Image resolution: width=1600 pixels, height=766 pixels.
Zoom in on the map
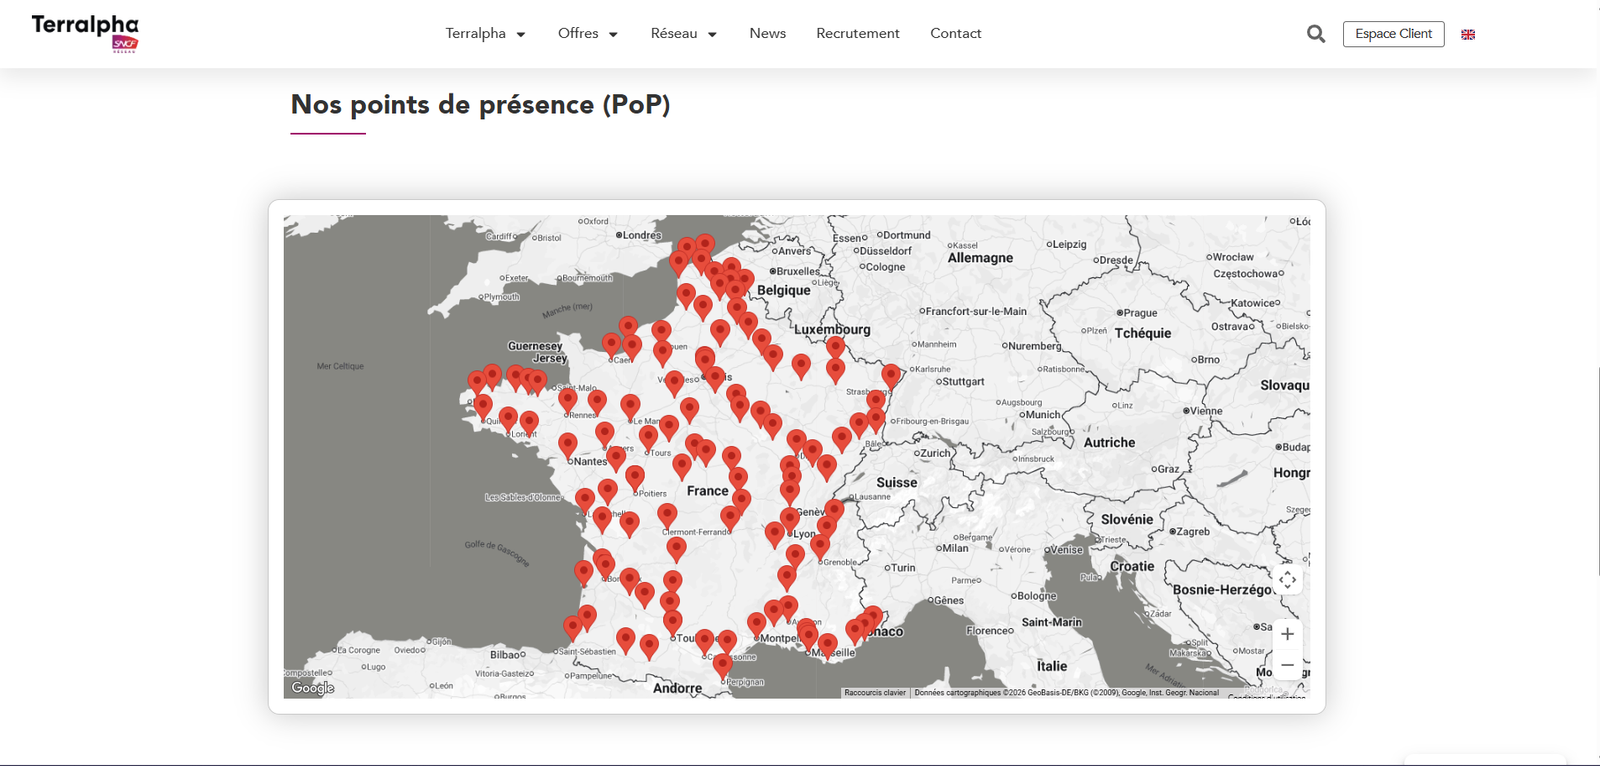point(1287,634)
